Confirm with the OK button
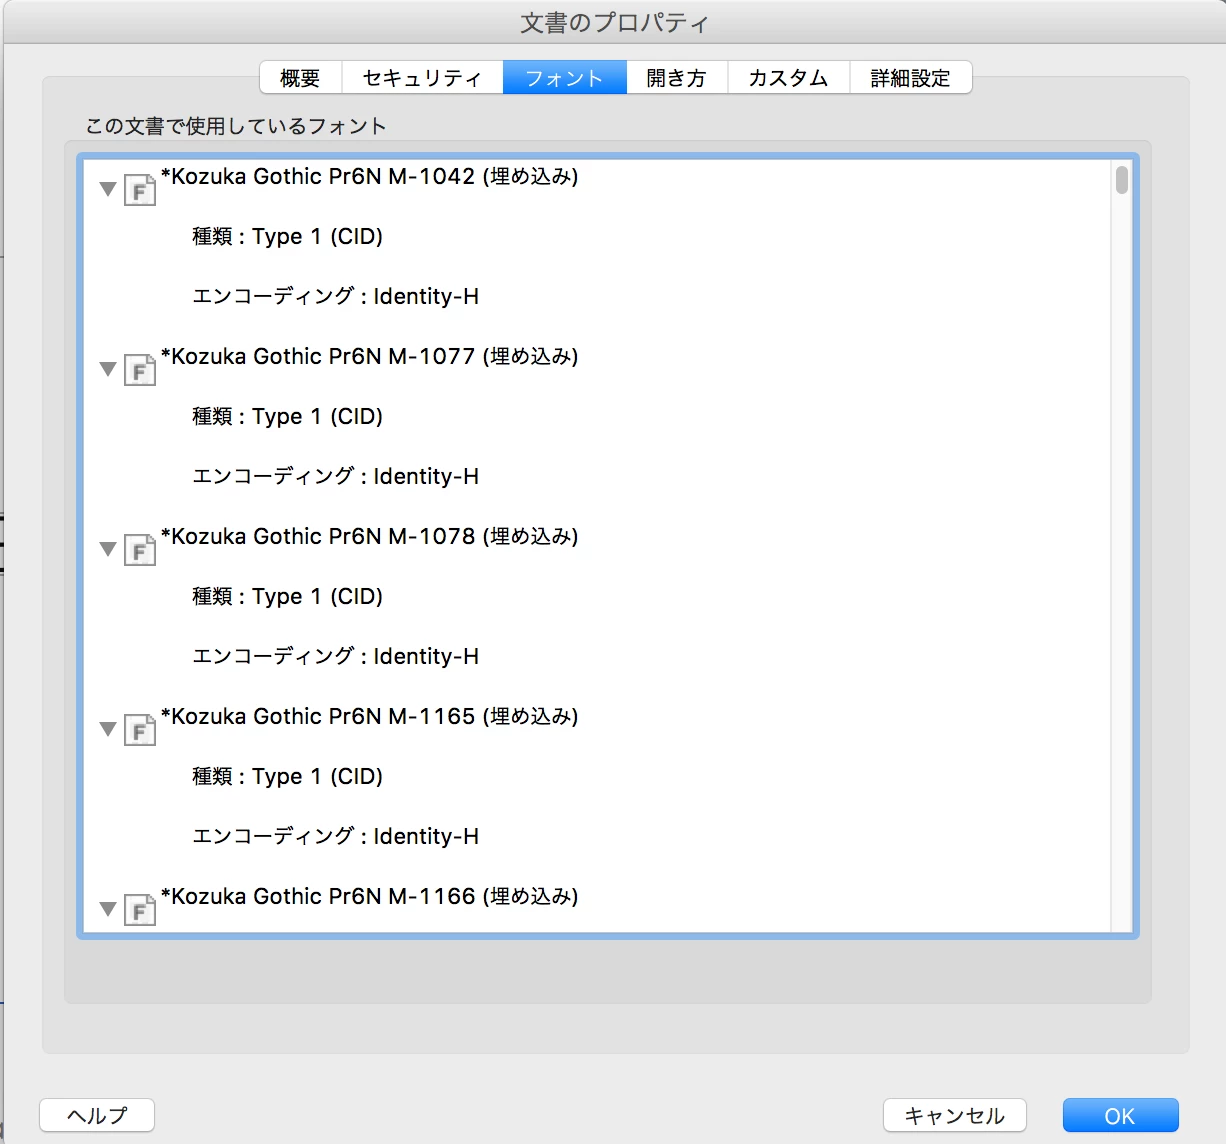The width and height of the screenshot is (1226, 1144). pyautogui.click(x=1120, y=1115)
